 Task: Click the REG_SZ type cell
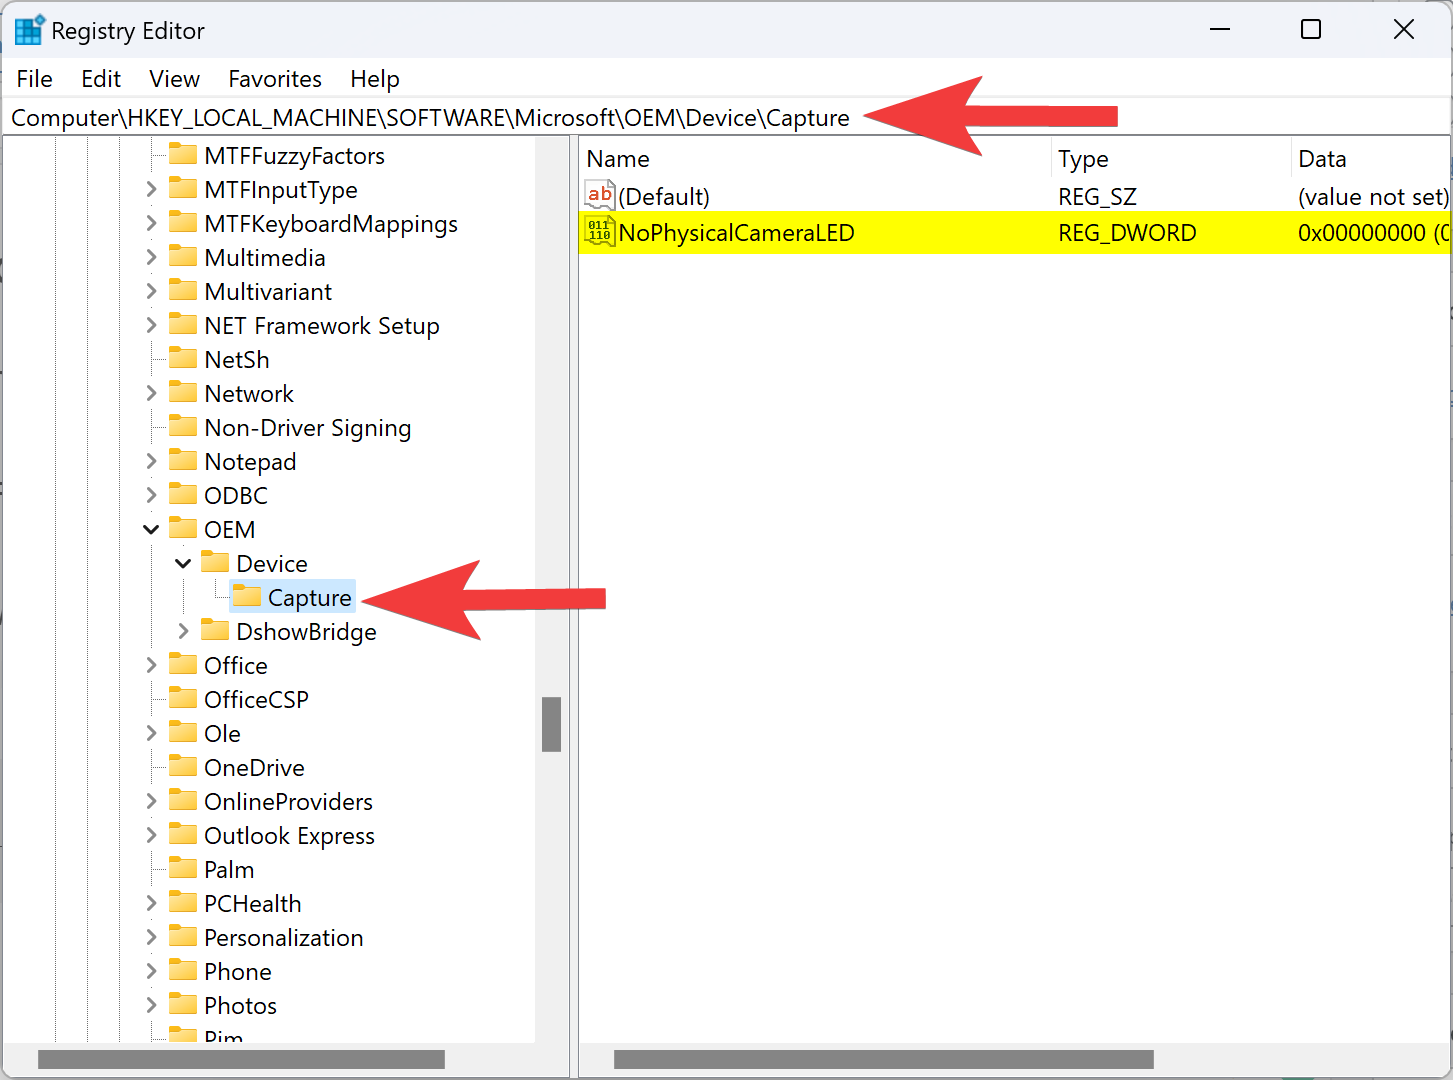tap(1097, 197)
